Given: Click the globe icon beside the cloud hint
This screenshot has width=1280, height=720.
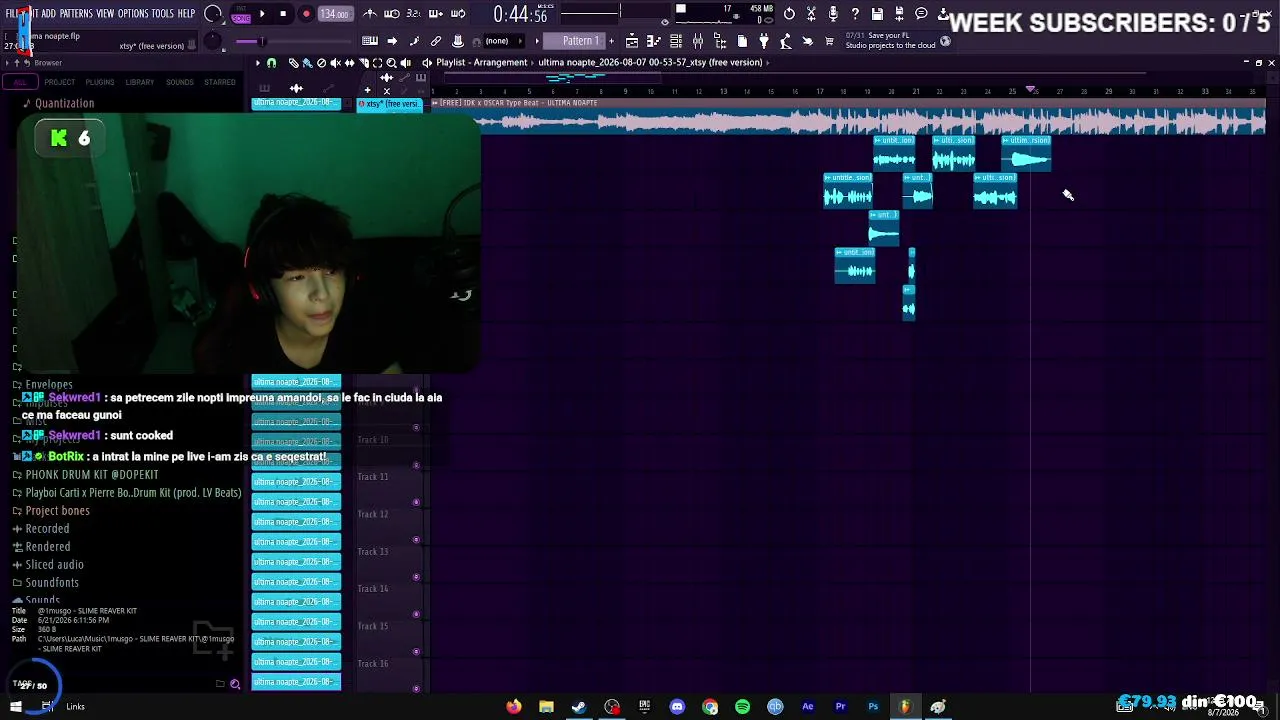Looking at the screenshot, I should tap(945, 41).
